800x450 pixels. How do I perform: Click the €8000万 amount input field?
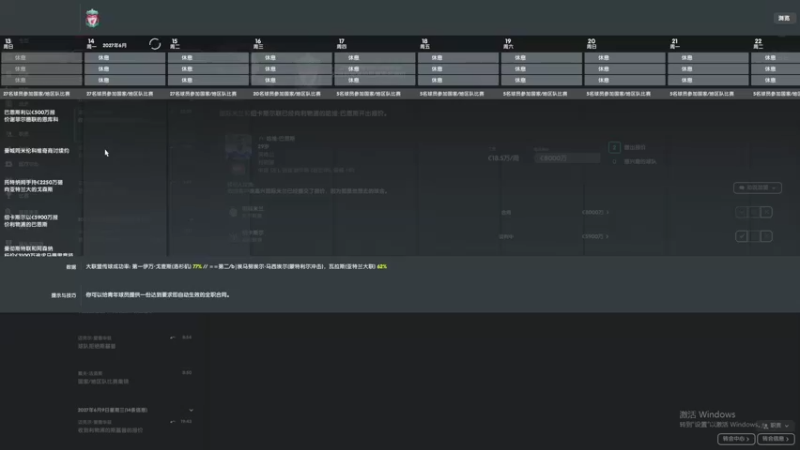click(567, 158)
